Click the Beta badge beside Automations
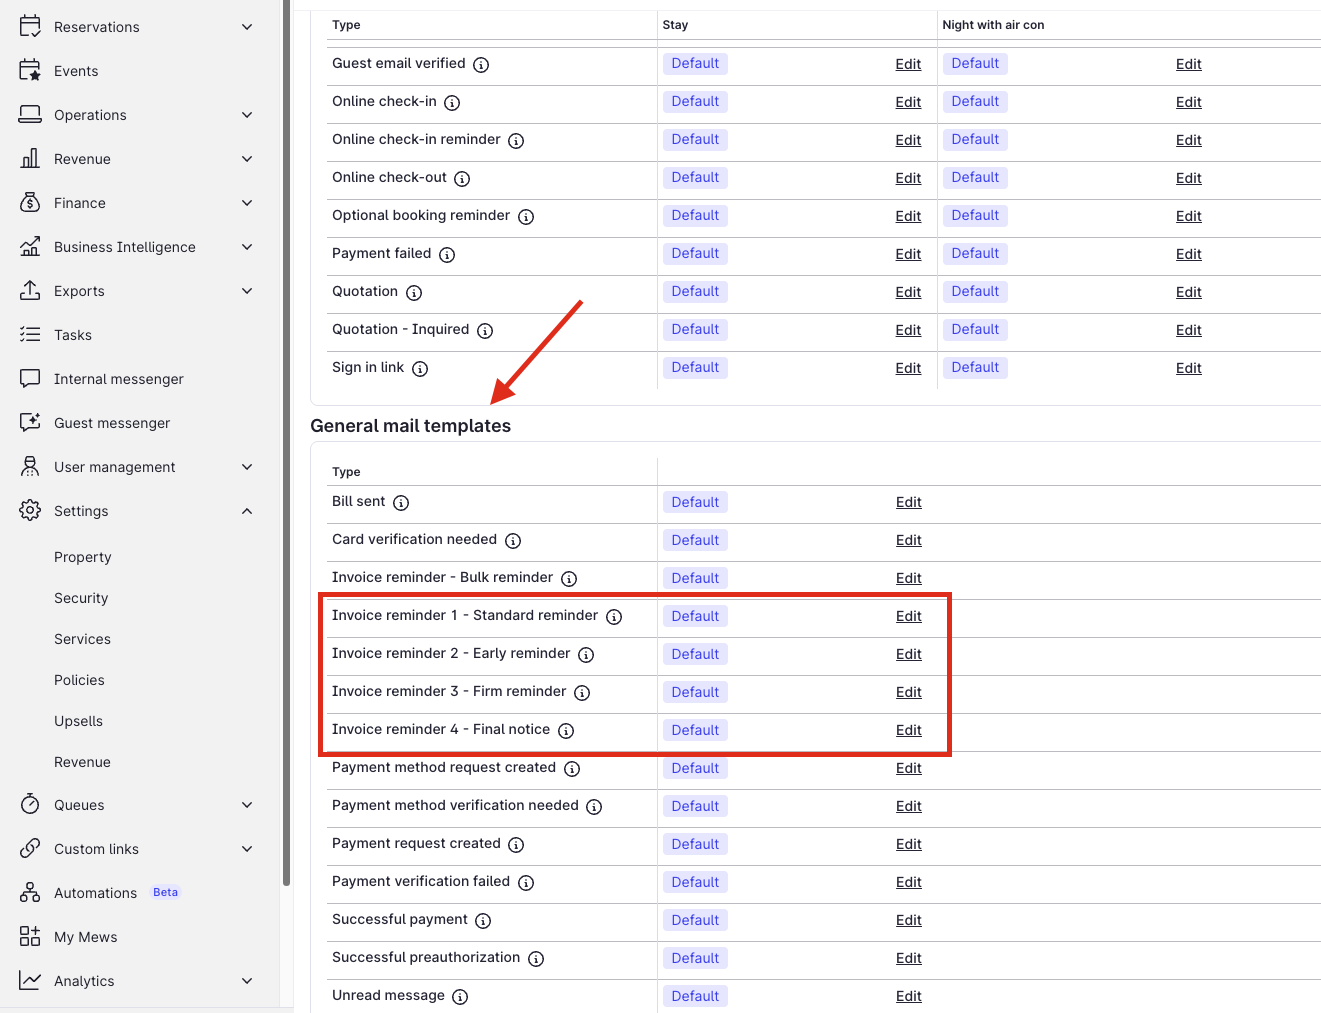1321x1013 pixels. pyautogui.click(x=166, y=892)
